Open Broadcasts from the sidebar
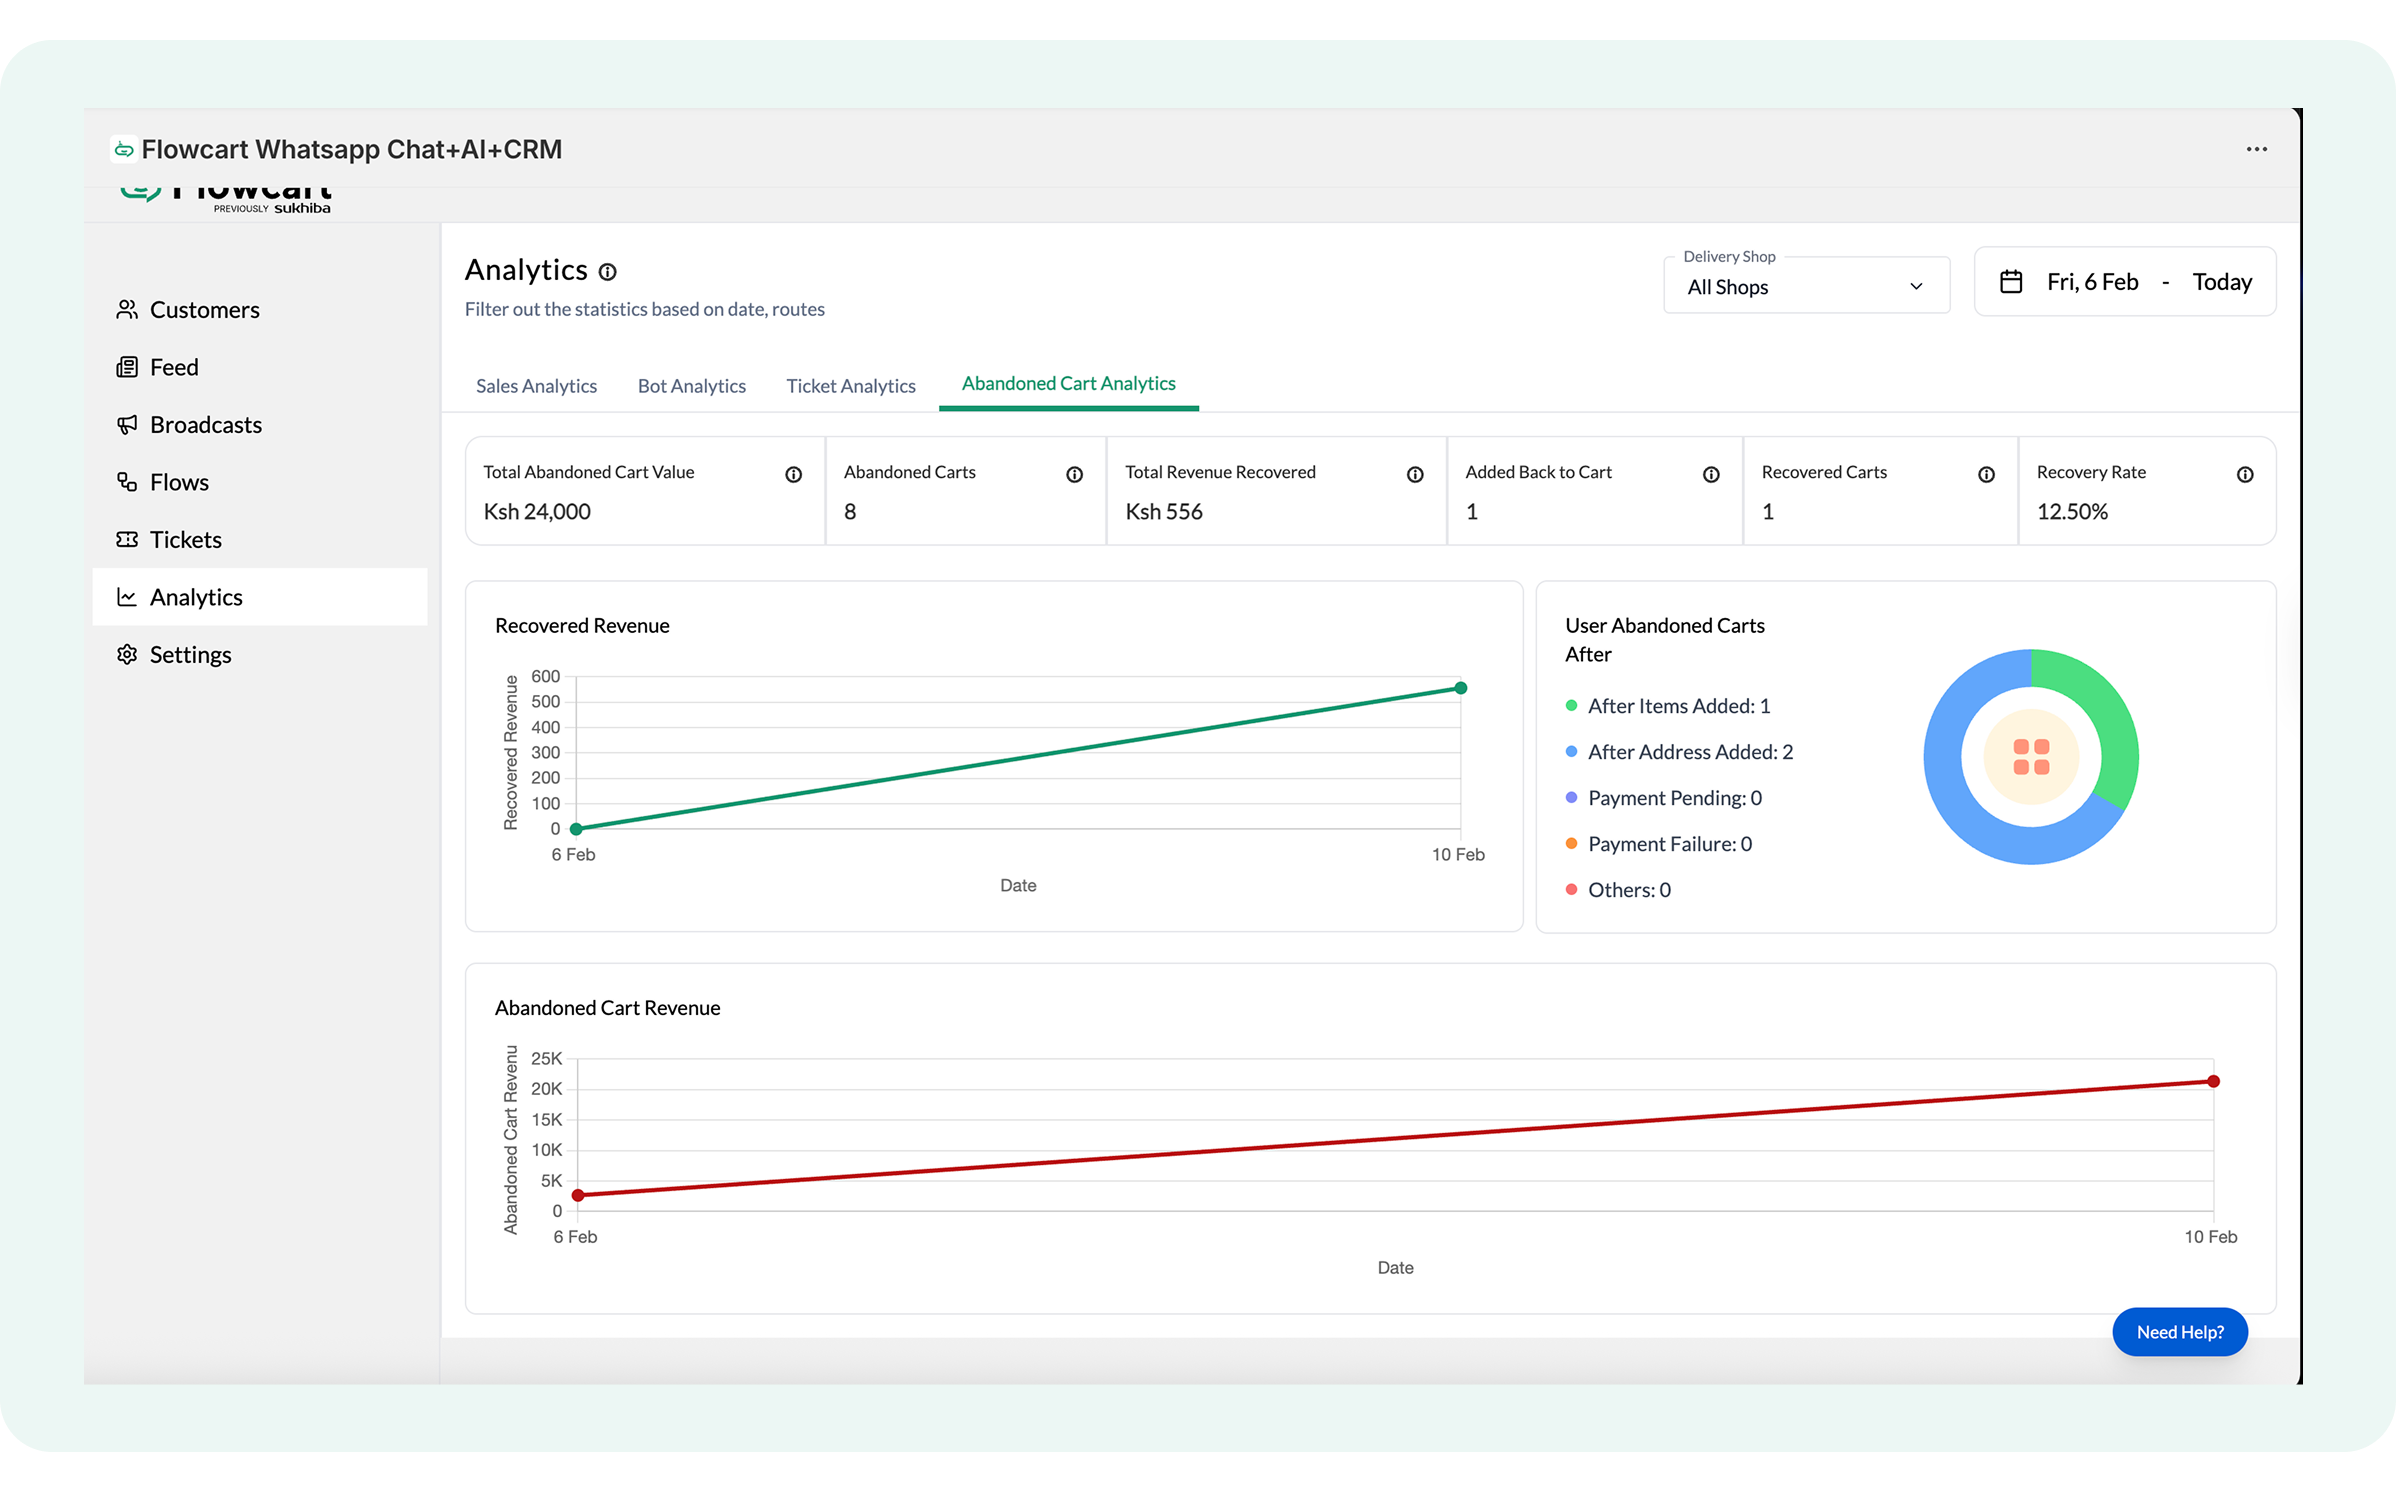Viewport: 2400px width, 1492px height. [x=205, y=425]
